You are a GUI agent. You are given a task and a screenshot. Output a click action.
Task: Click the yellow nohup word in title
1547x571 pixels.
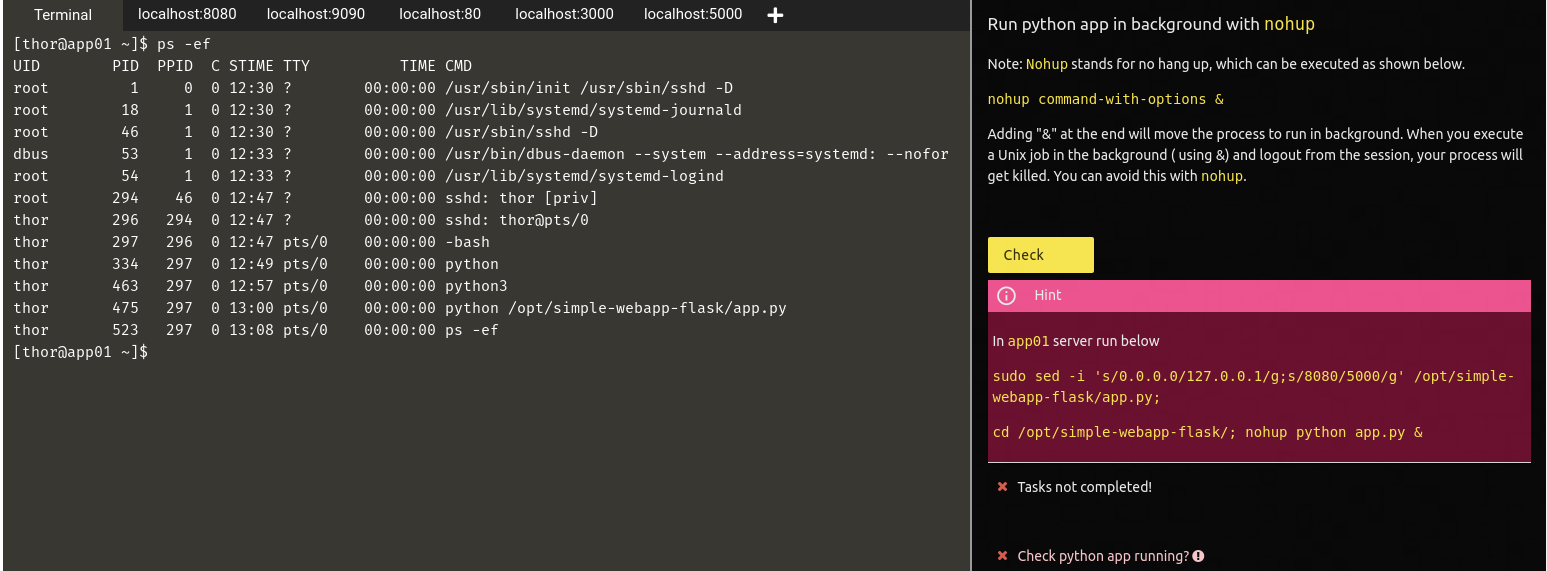tap(1289, 24)
